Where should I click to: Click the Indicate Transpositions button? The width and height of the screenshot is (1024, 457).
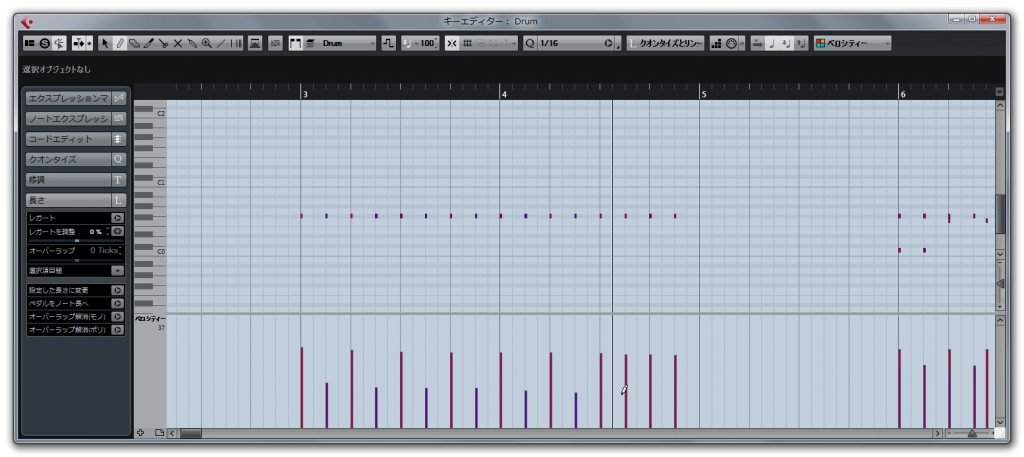point(389,43)
